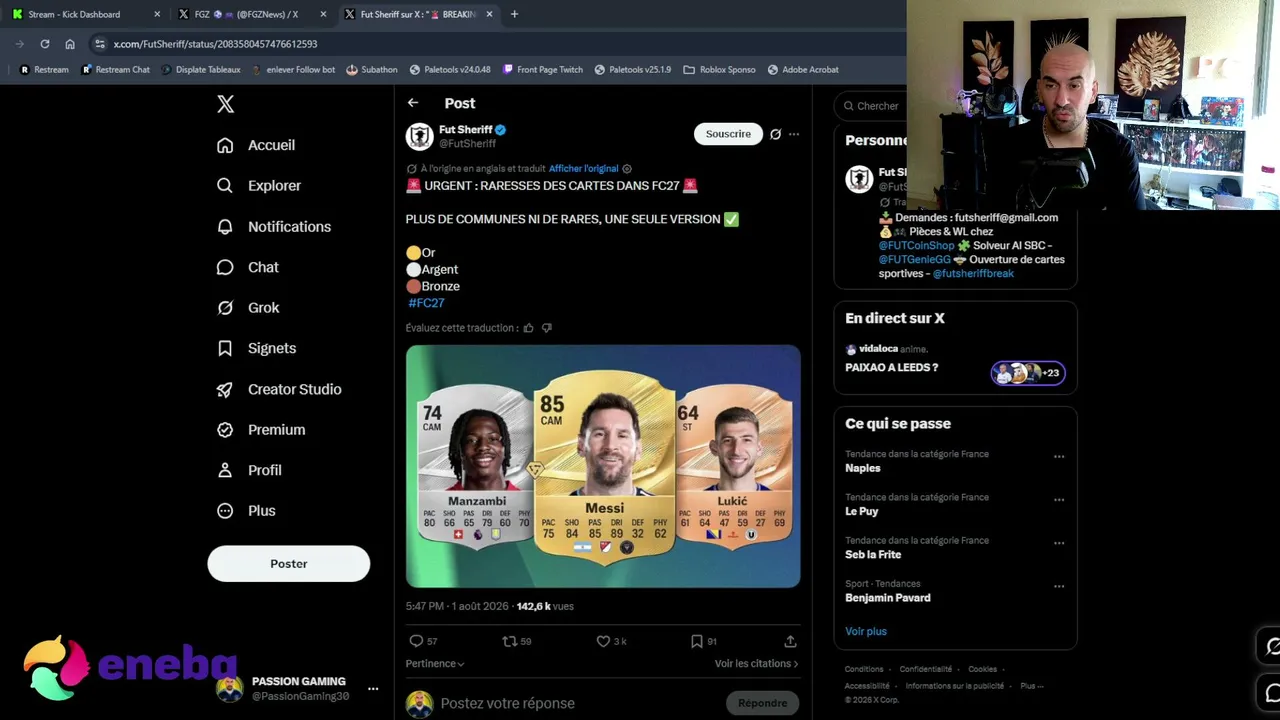This screenshot has height=720, width=1280.
Task: Switch to the FGZ (@FGZNews) tab
Action: click(x=250, y=14)
